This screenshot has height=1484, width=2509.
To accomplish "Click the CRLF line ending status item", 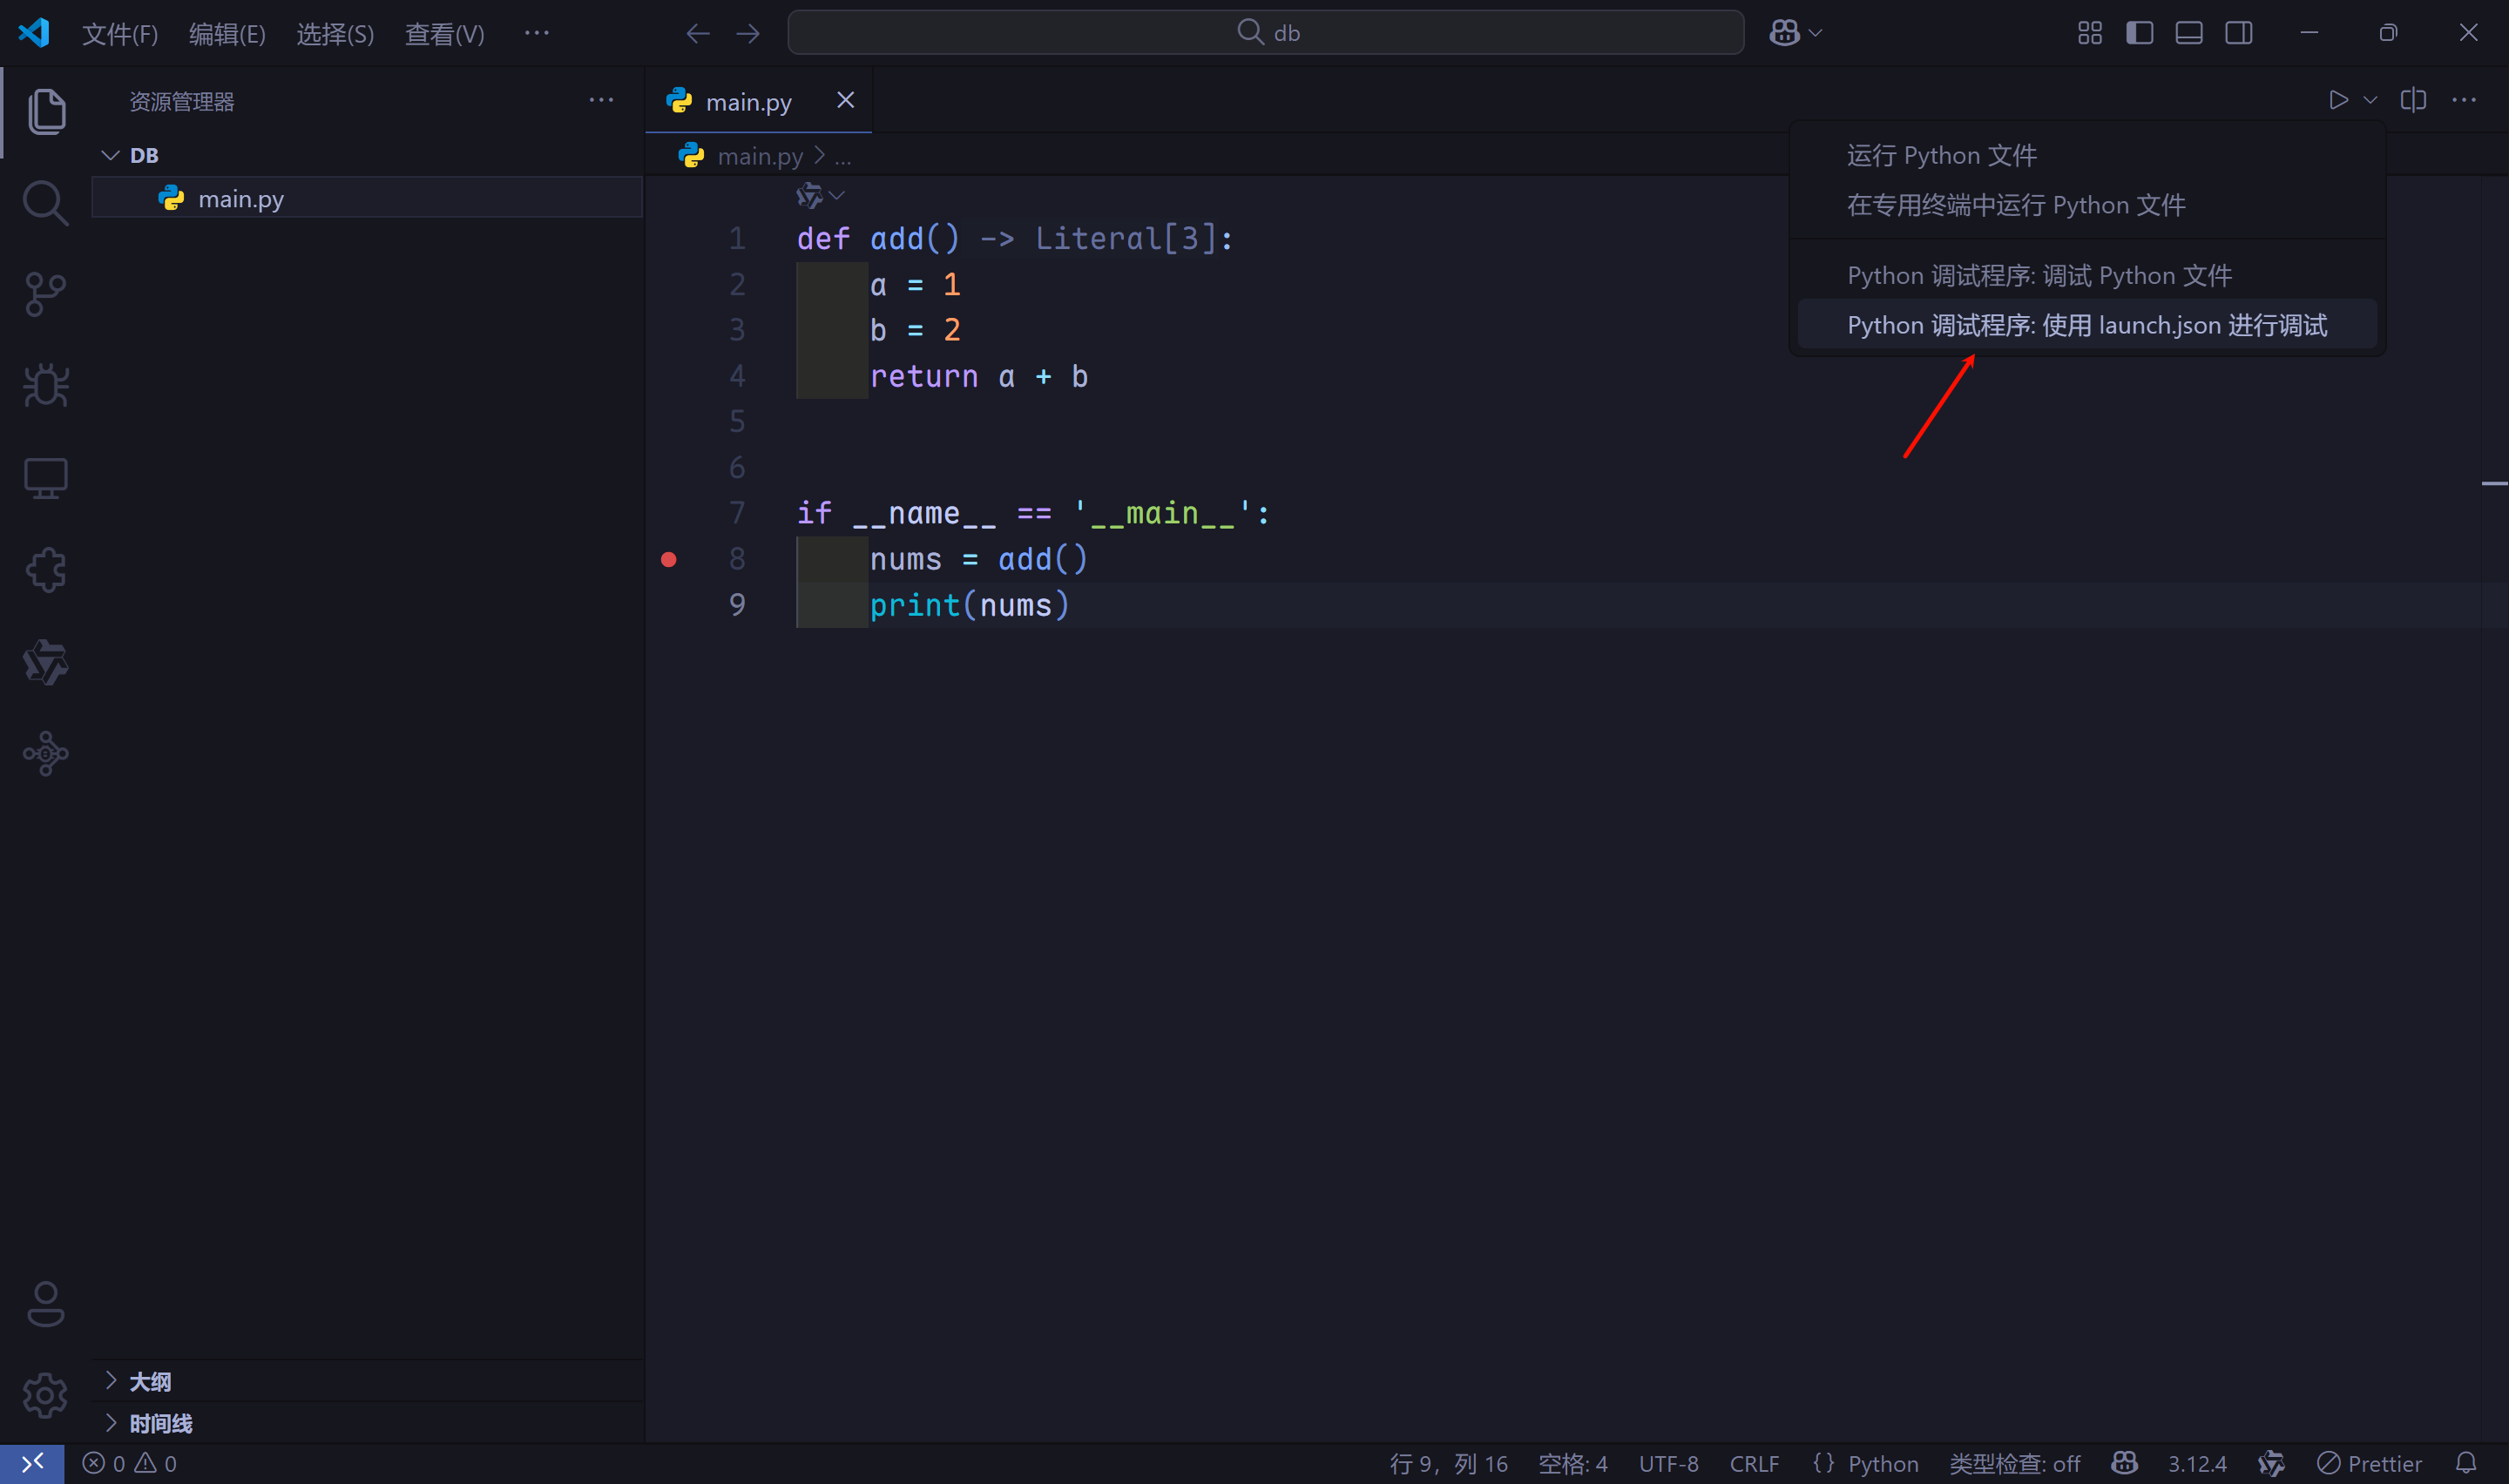I will tap(1754, 1464).
